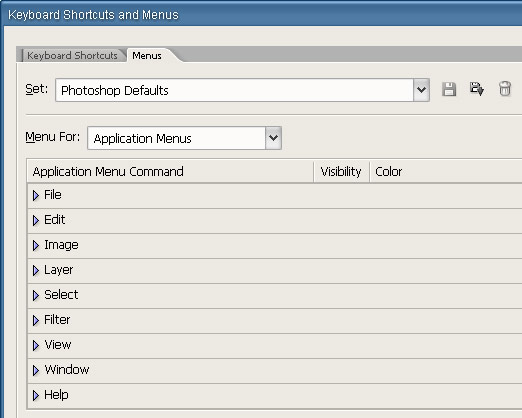Expand the File menu commands
The image size is (522, 418).
[36, 195]
